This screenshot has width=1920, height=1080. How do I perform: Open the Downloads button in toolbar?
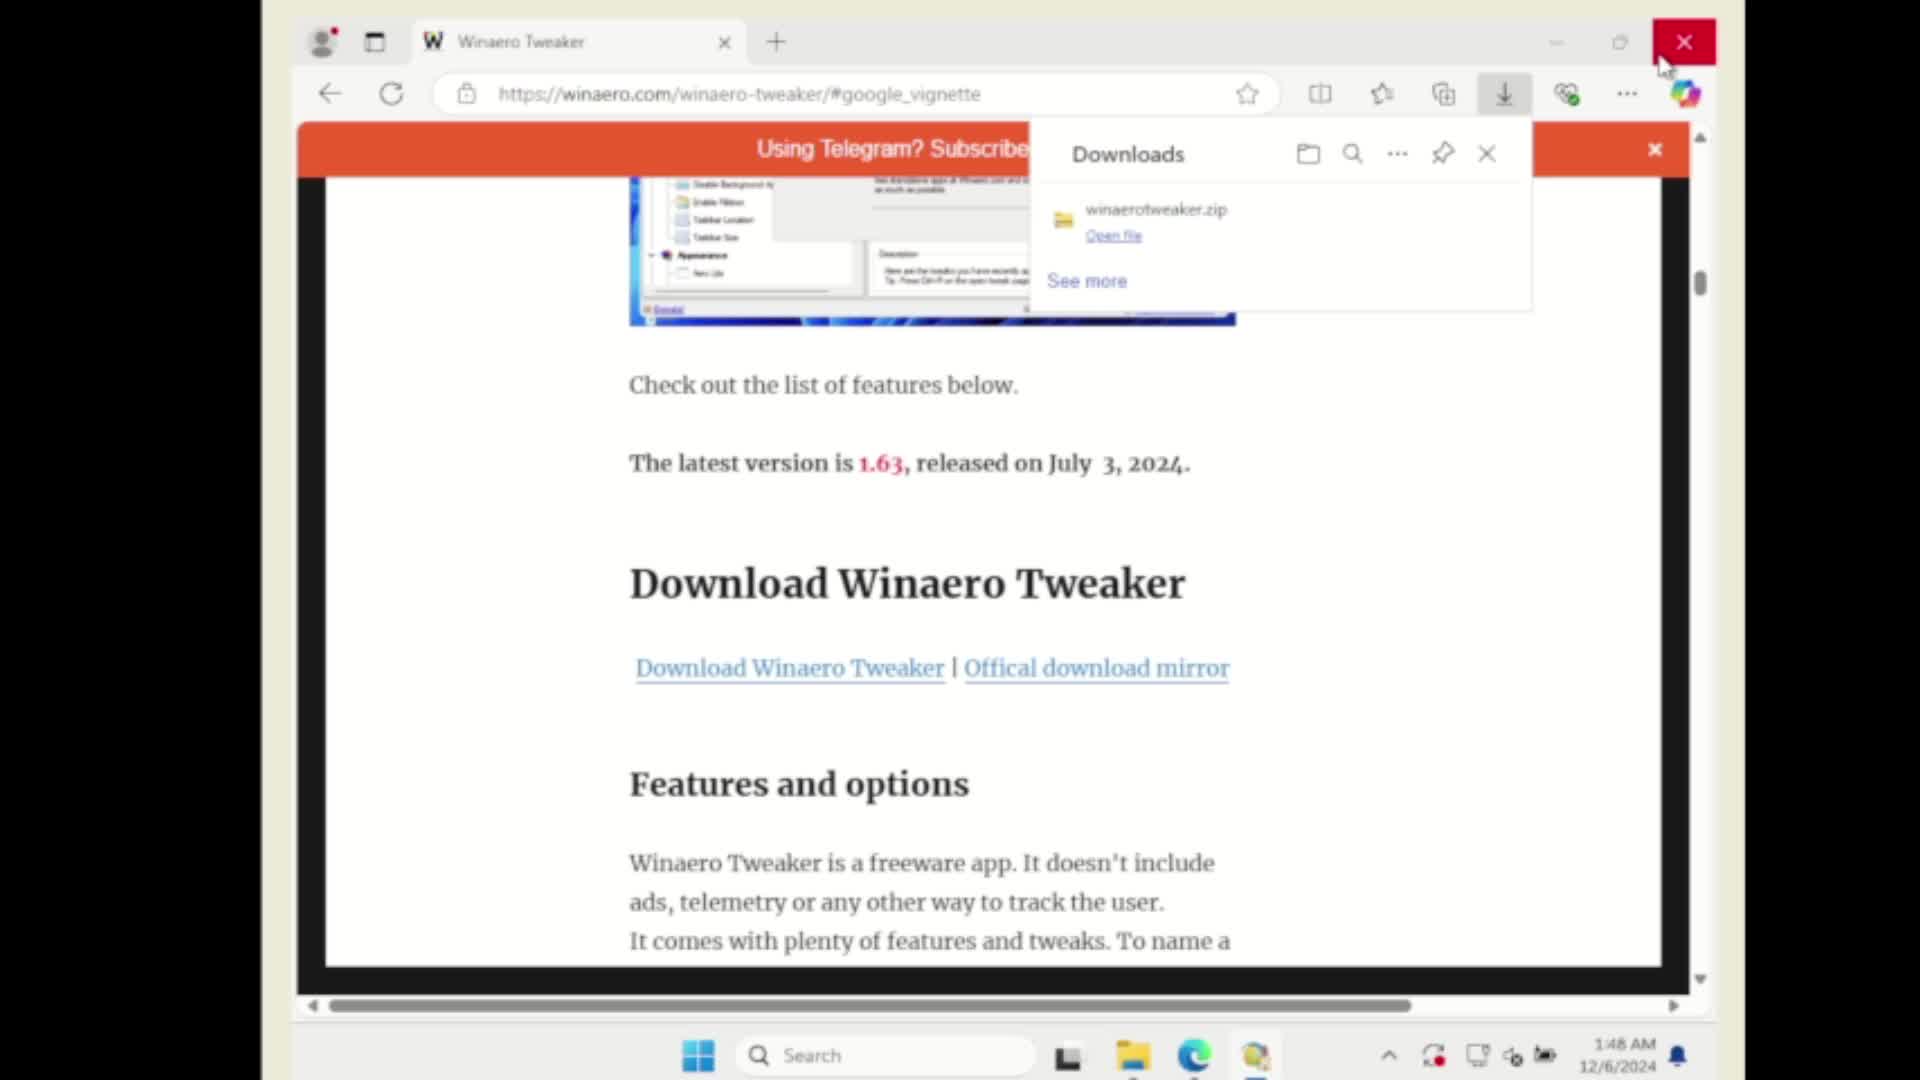1505,93
